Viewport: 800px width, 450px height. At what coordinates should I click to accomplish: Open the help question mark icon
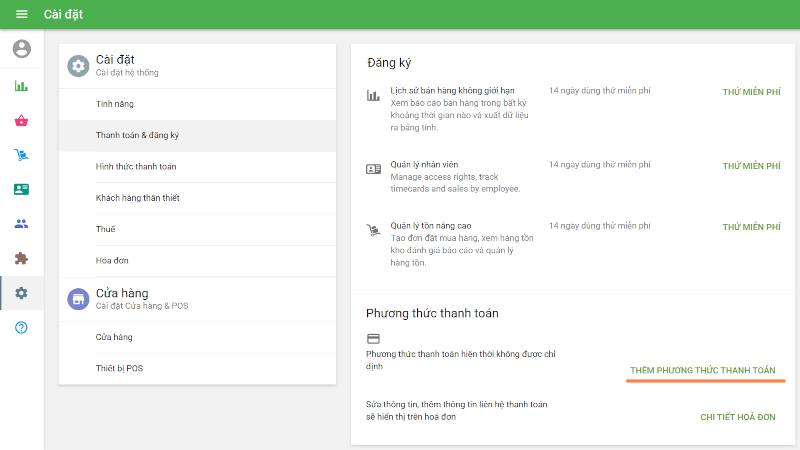pyautogui.click(x=21, y=328)
